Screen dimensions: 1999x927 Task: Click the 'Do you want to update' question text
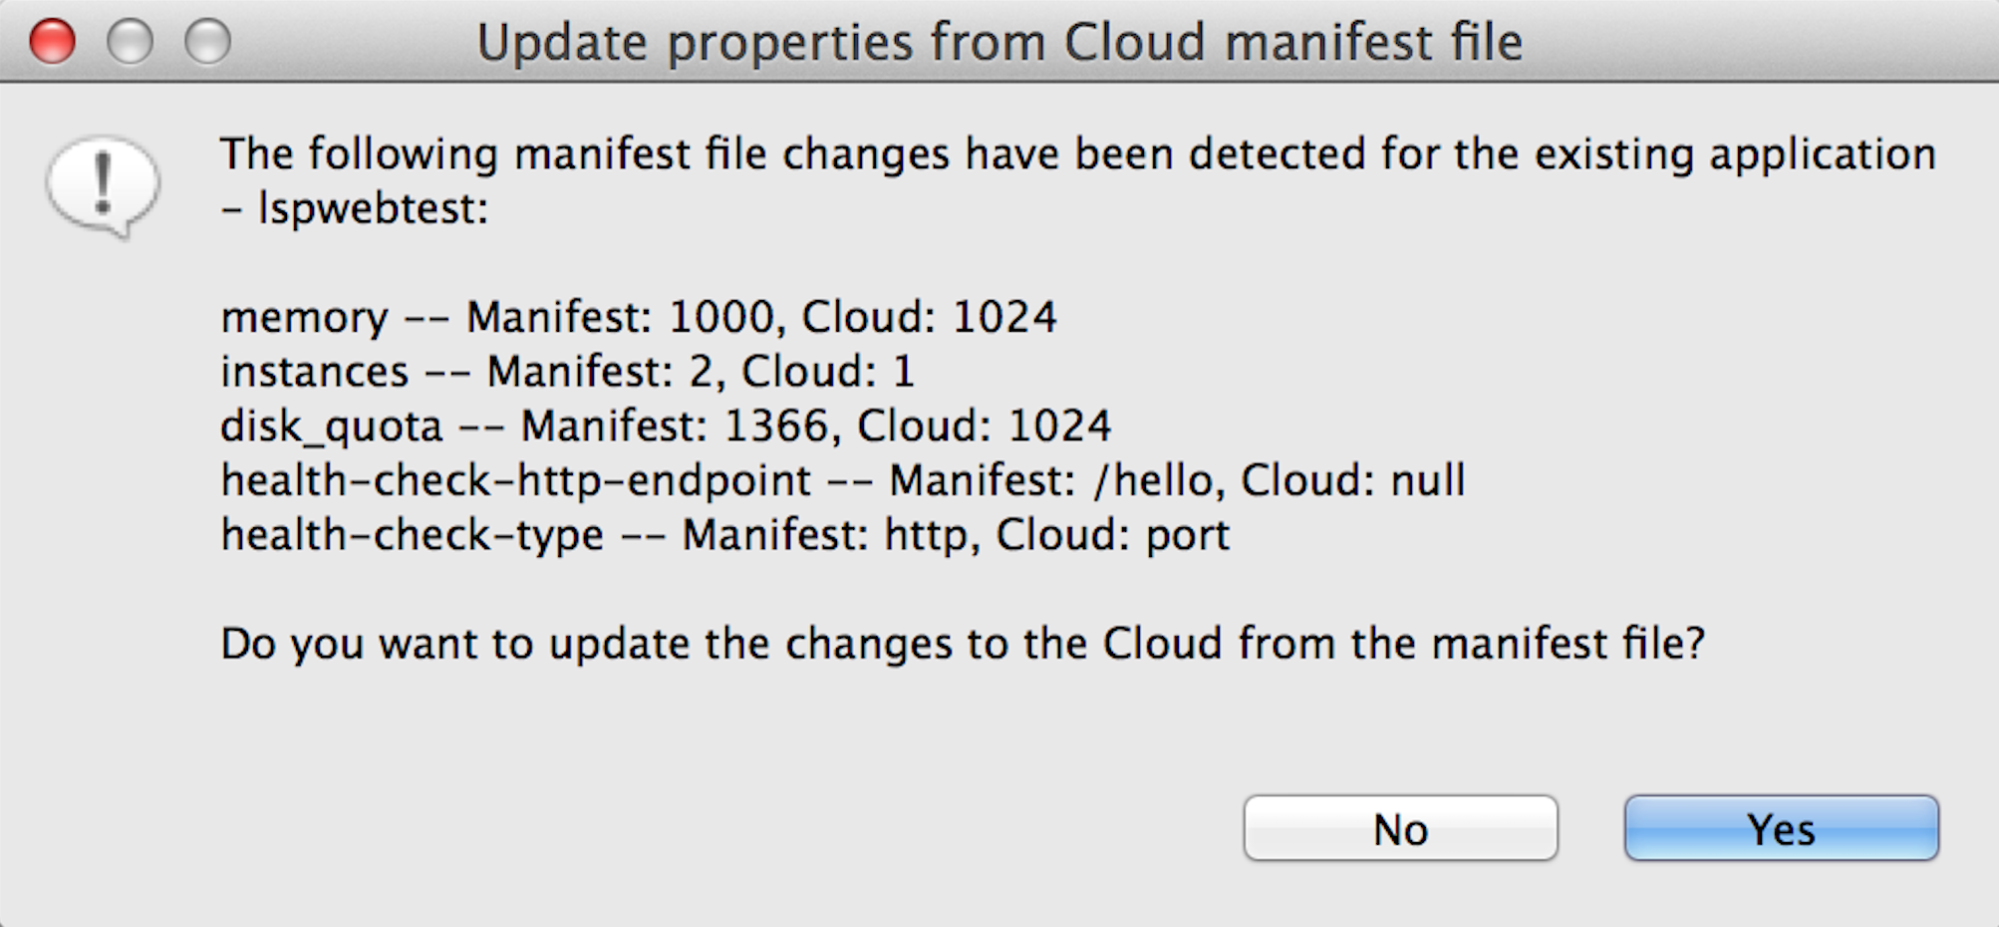tap(962, 644)
